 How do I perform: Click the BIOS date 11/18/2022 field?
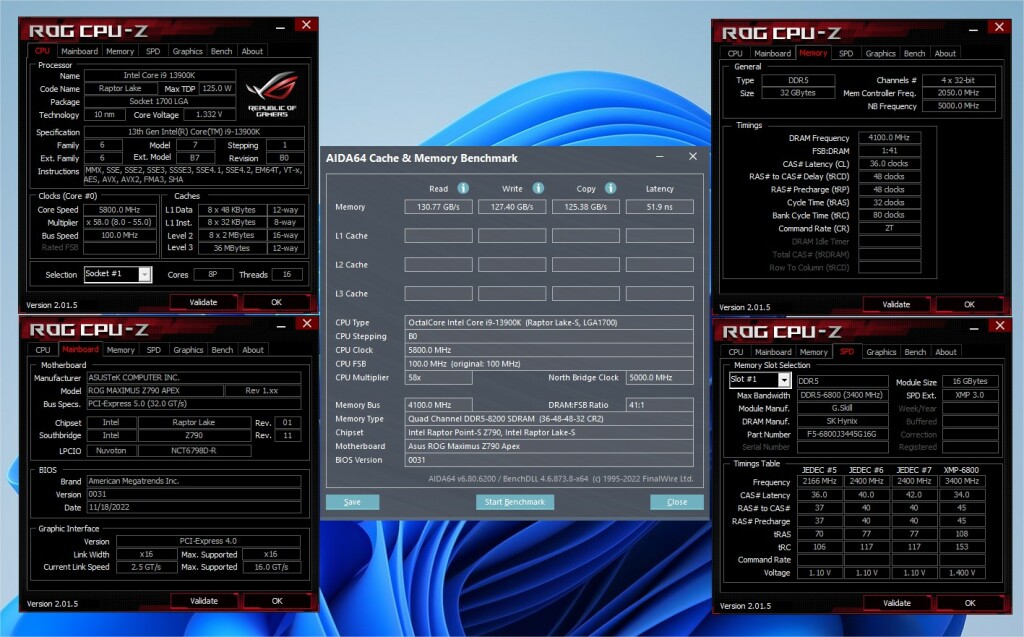[193, 507]
